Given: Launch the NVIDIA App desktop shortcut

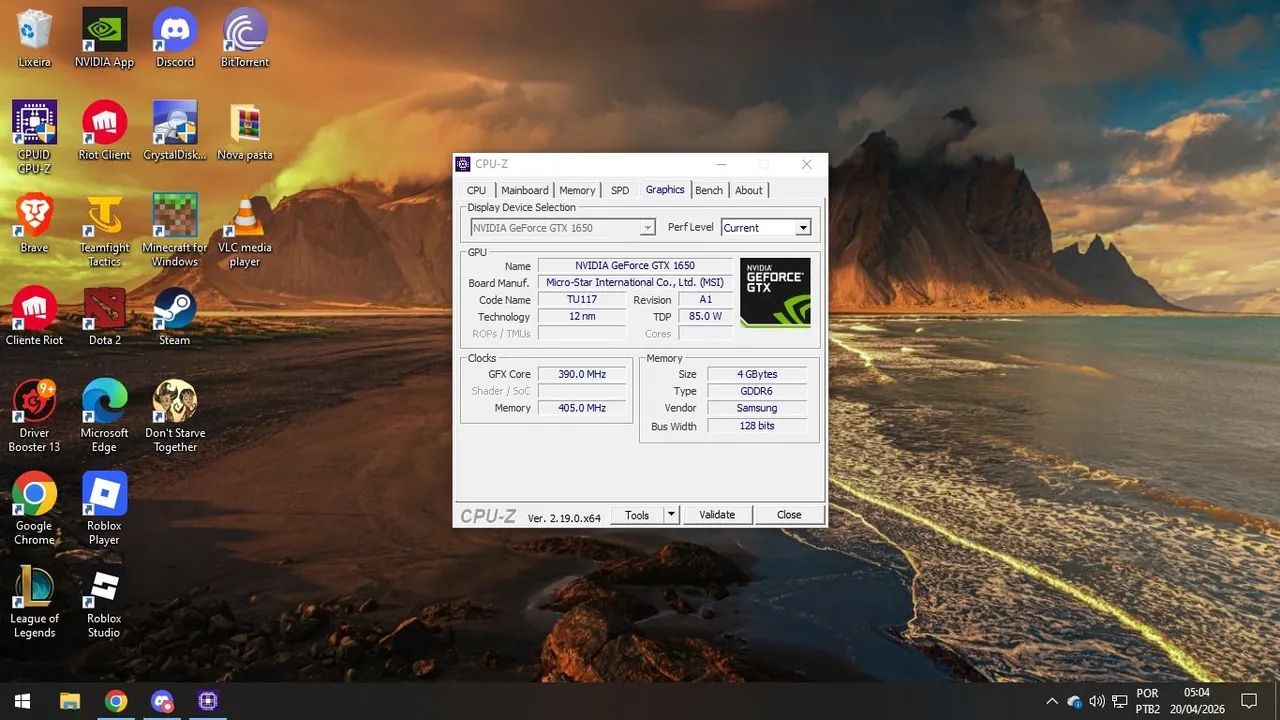Looking at the screenshot, I should (x=104, y=38).
